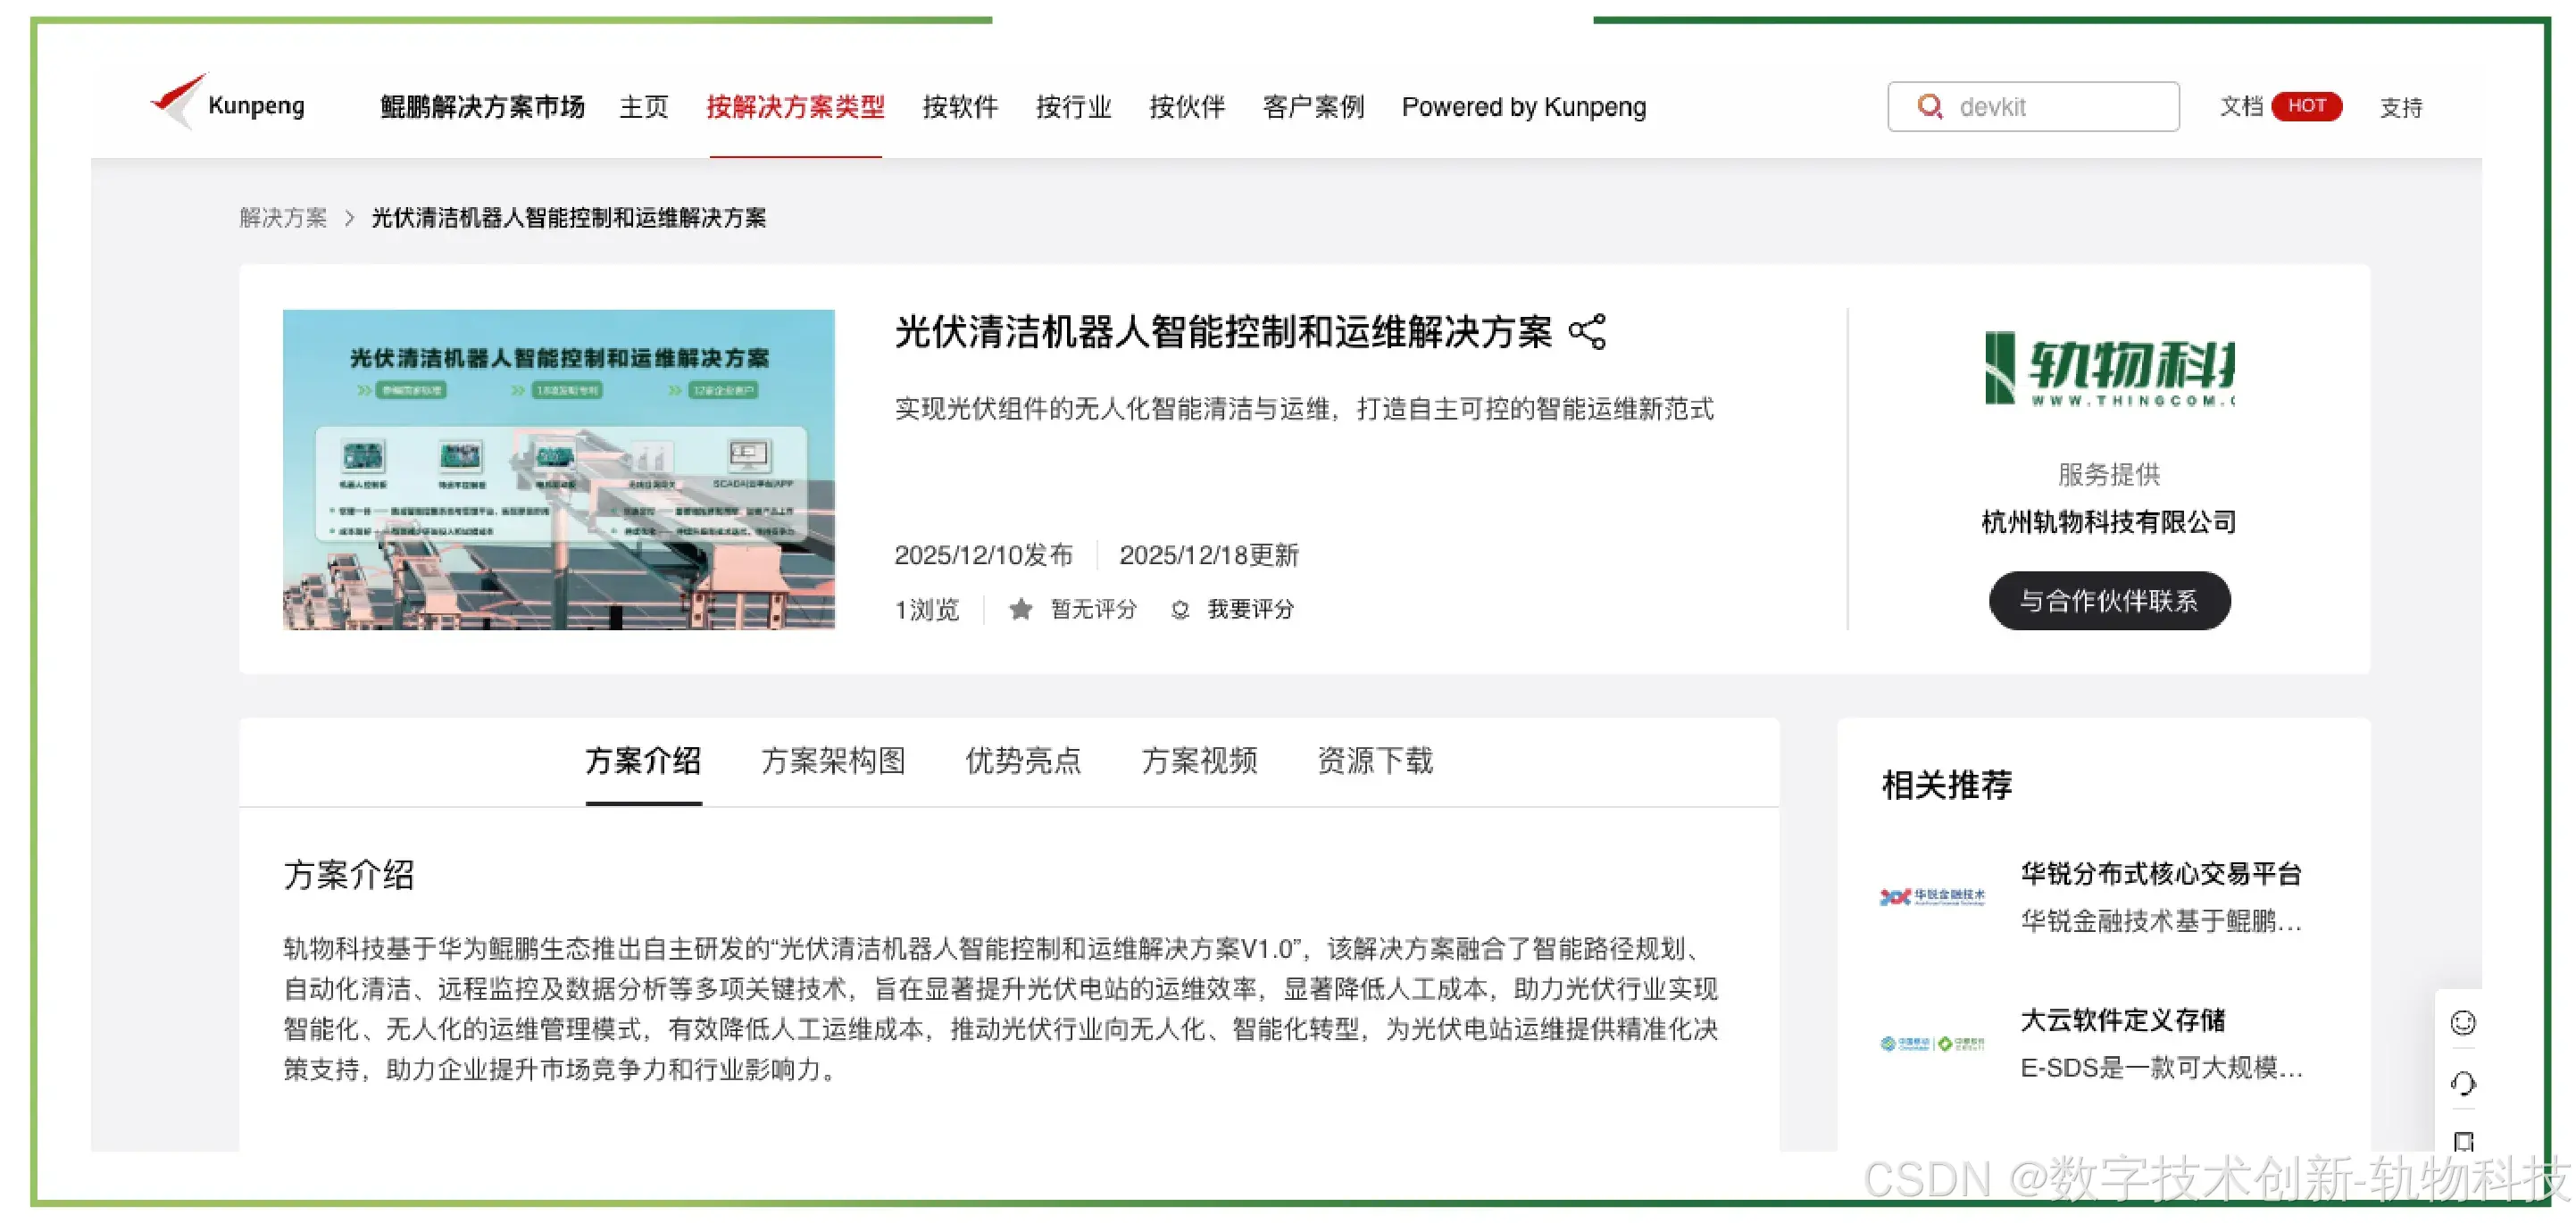Click the search magnifier icon
Screen dimensions: 2576x1223
[x=1929, y=106]
